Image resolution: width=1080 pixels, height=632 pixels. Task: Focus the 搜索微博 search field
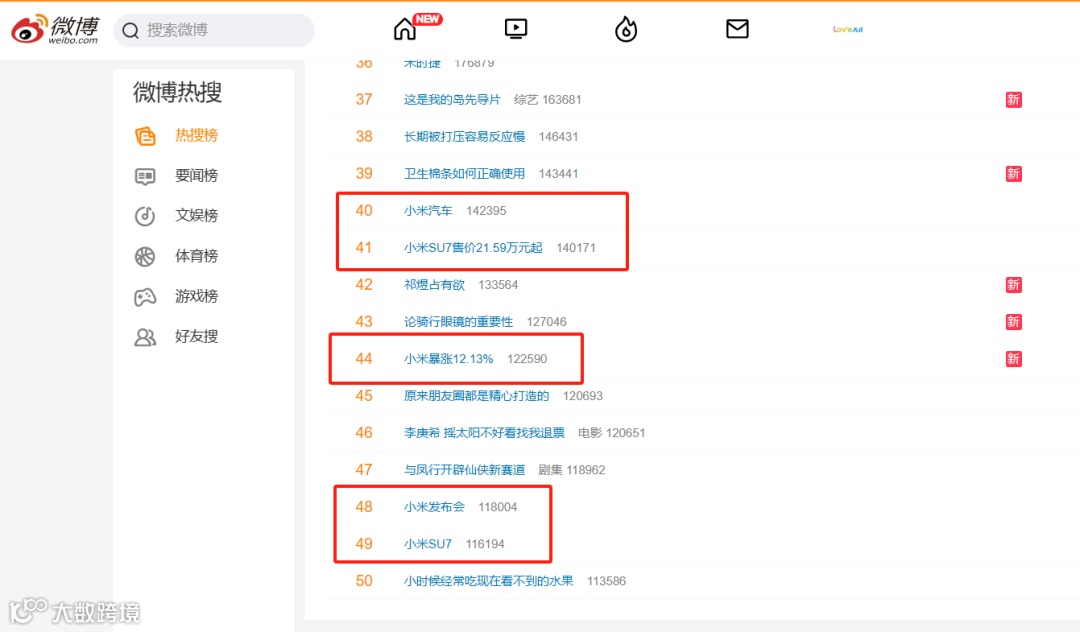[214, 30]
